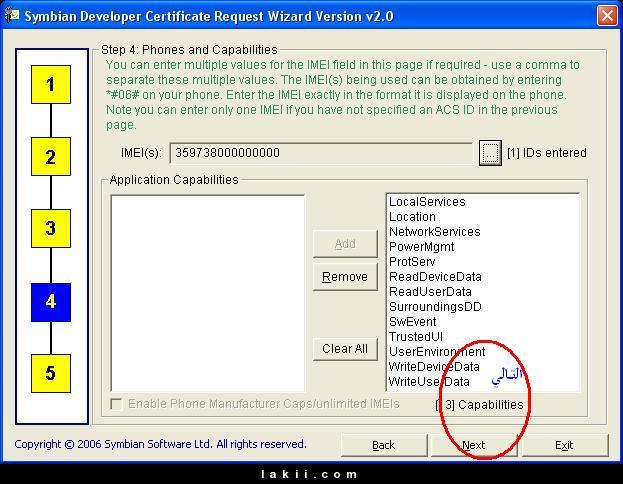Image resolution: width=623 pixels, height=484 pixels.
Task: Open the IMEI browse ellipsis button
Action: 490,153
